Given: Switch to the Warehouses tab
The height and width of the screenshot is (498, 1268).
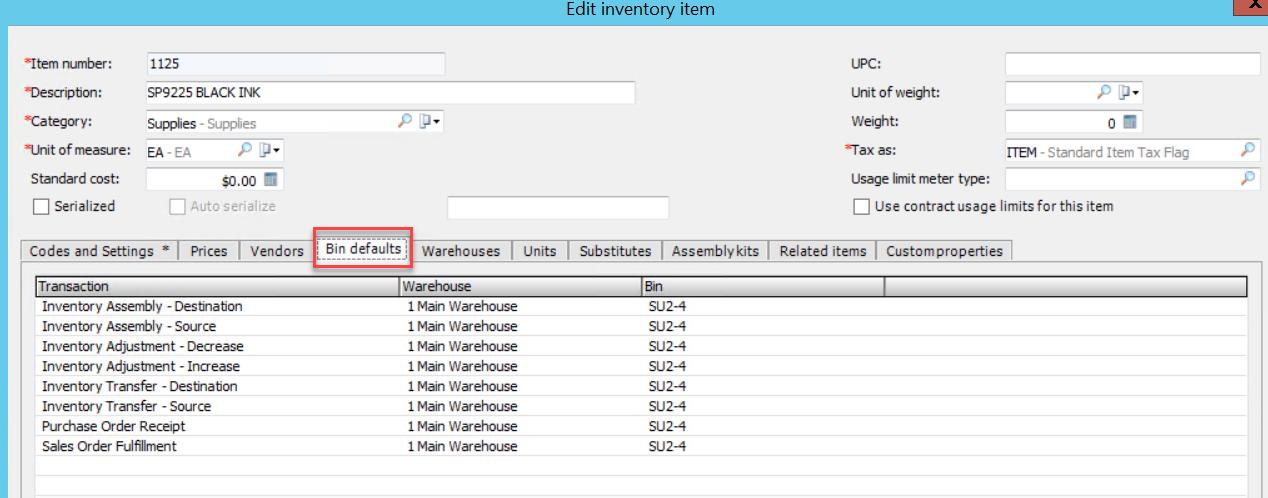Looking at the screenshot, I should point(461,251).
